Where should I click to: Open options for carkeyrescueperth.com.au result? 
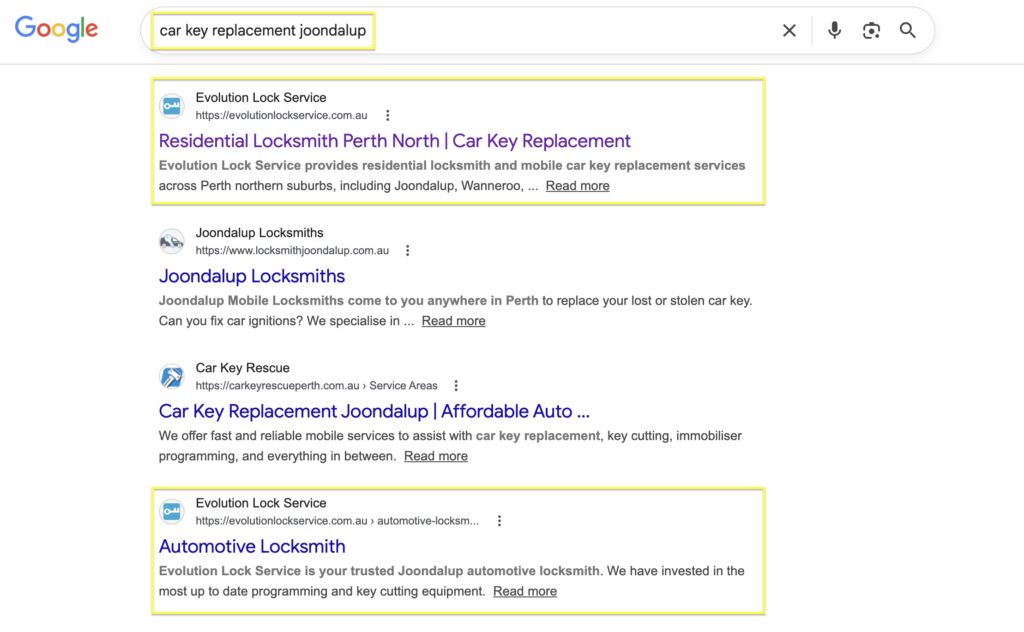pos(456,386)
